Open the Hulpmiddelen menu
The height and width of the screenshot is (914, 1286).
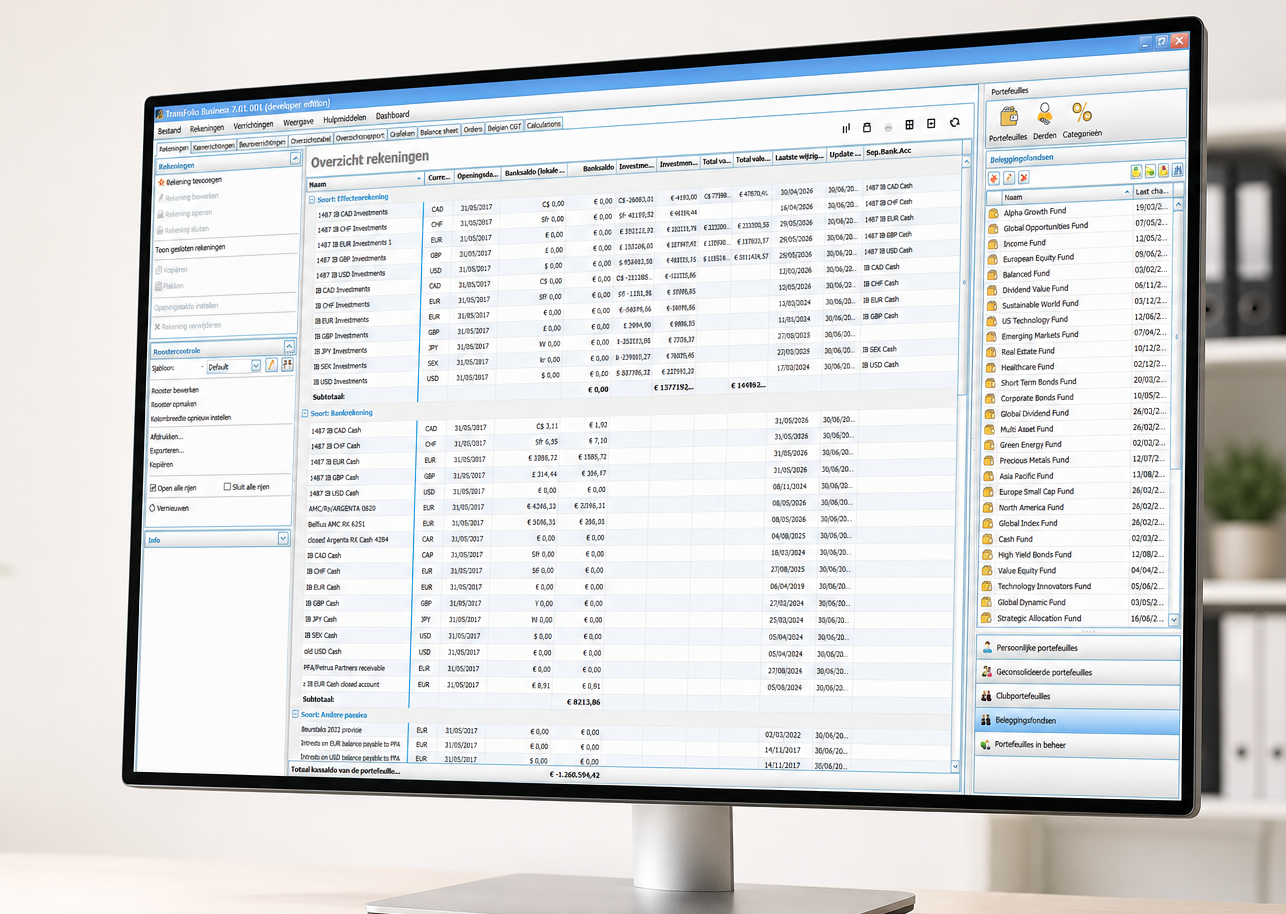[345, 119]
